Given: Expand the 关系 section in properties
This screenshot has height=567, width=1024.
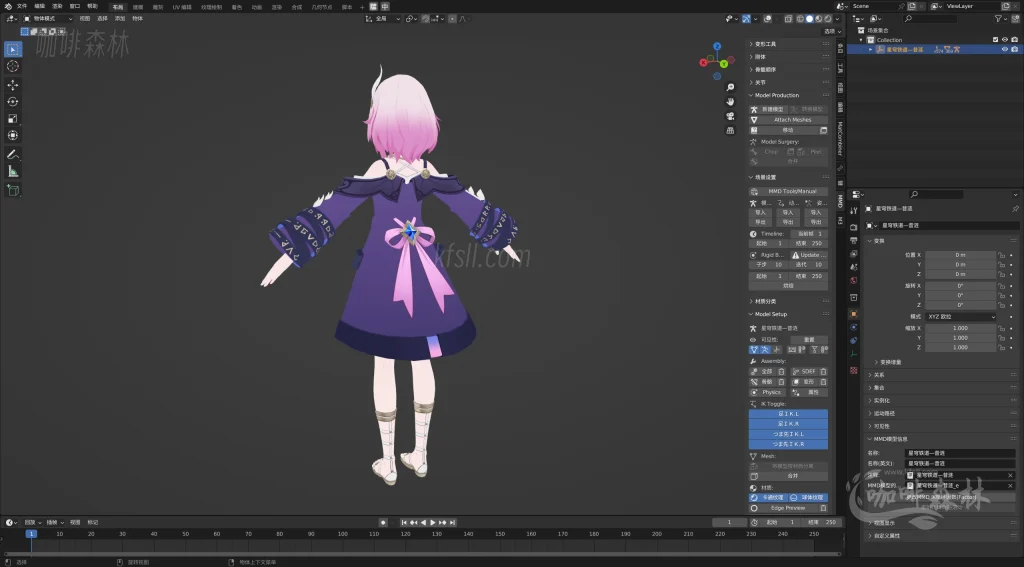Looking at the screenshot, I should [x=879, y=375].
